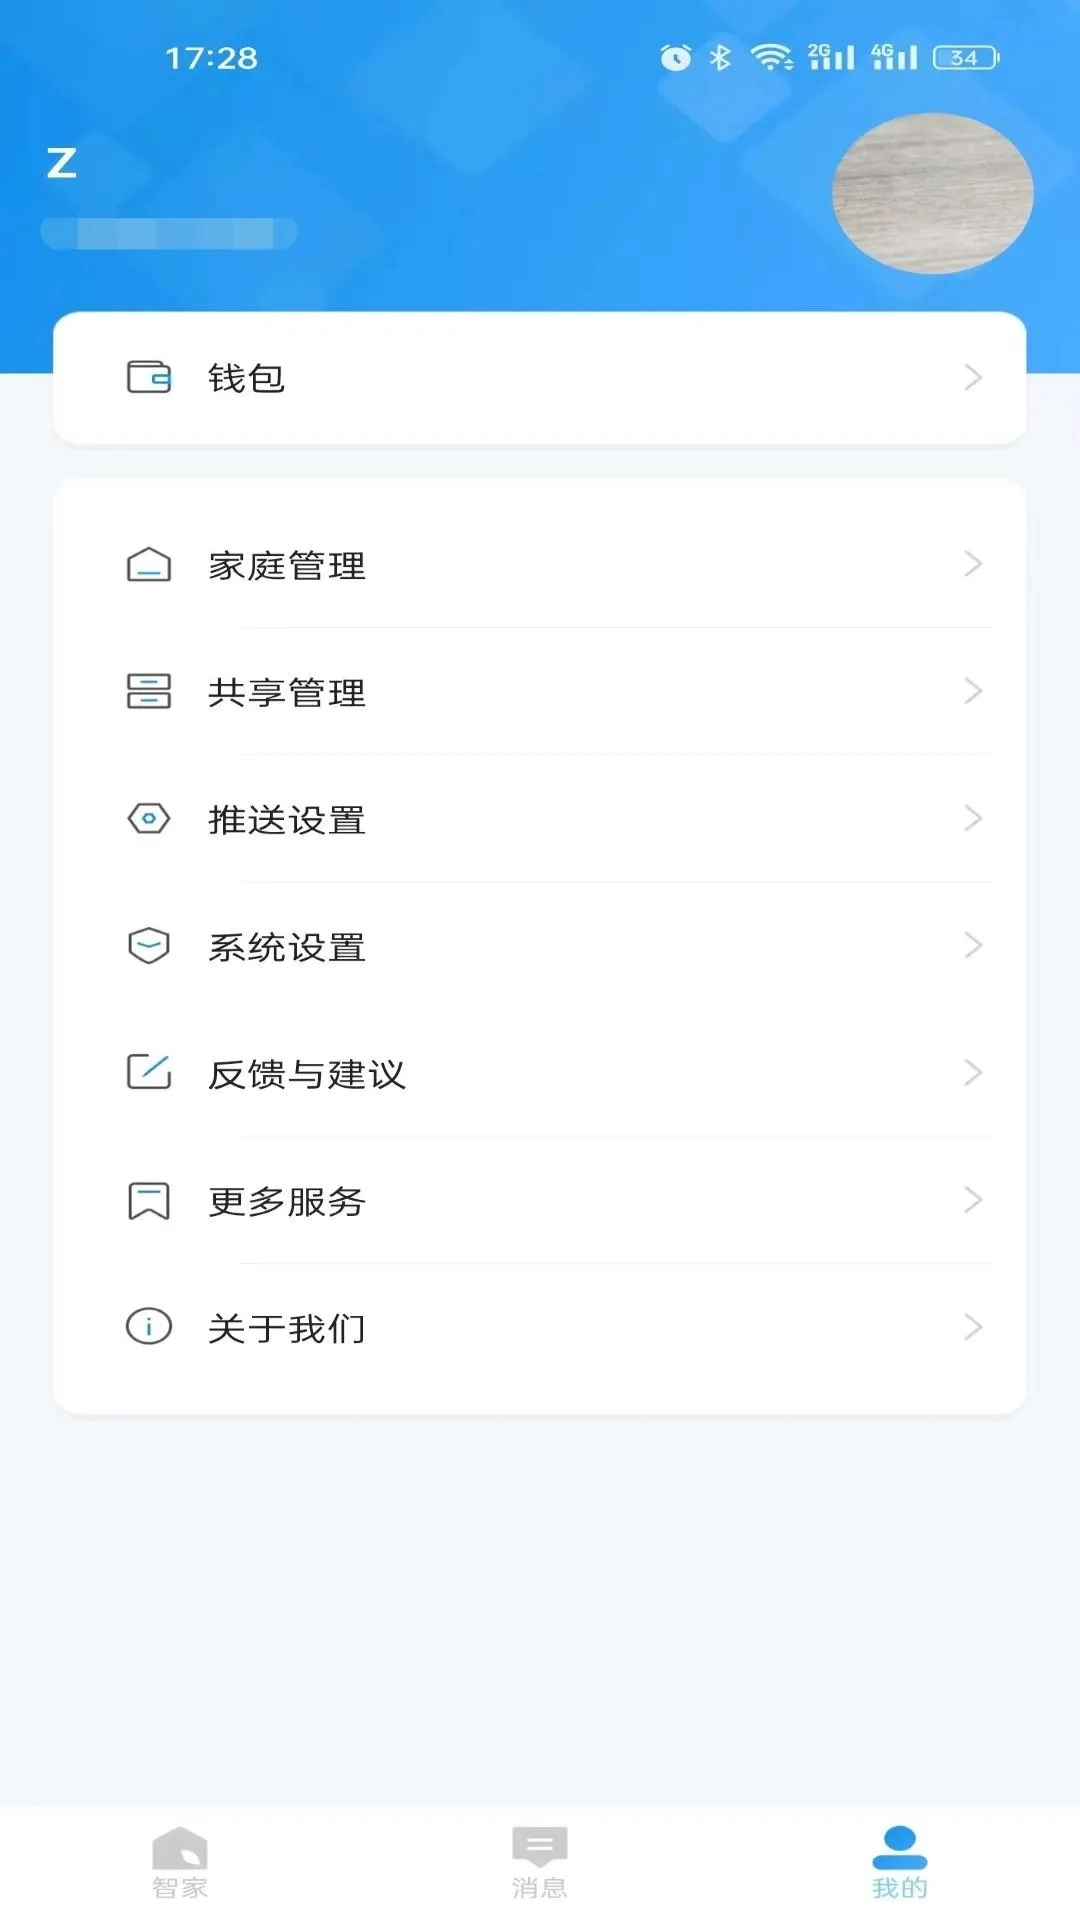Open 系统设置 system settings label
Image resolution: width=1080 pixels, height=1920 pixels.
pos(287,947)
